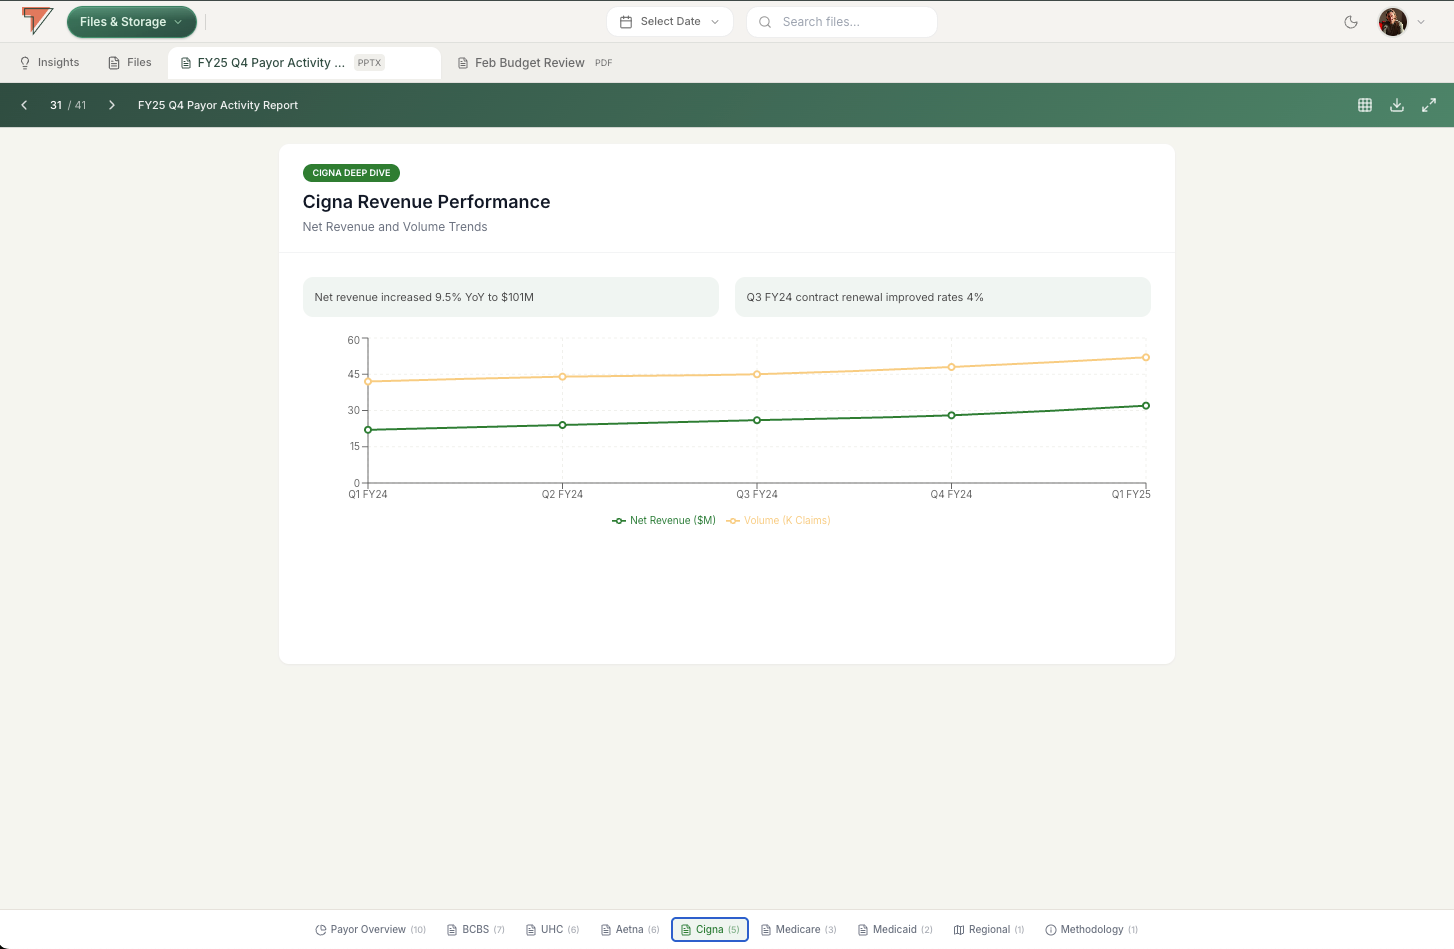Click the app logo icon
Screen dimensions: 1454x949
[x=37, y=21]
